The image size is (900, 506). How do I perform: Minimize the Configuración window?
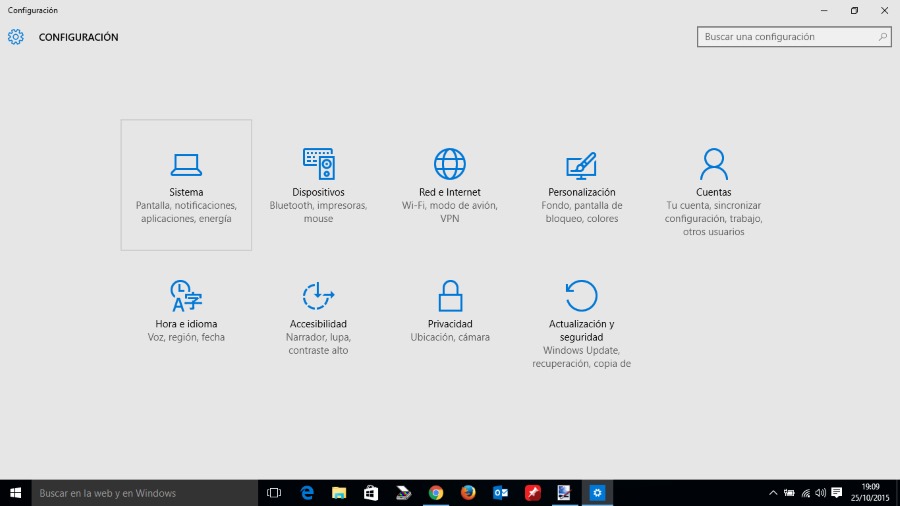pyautogui.click(x=824, y=10)
